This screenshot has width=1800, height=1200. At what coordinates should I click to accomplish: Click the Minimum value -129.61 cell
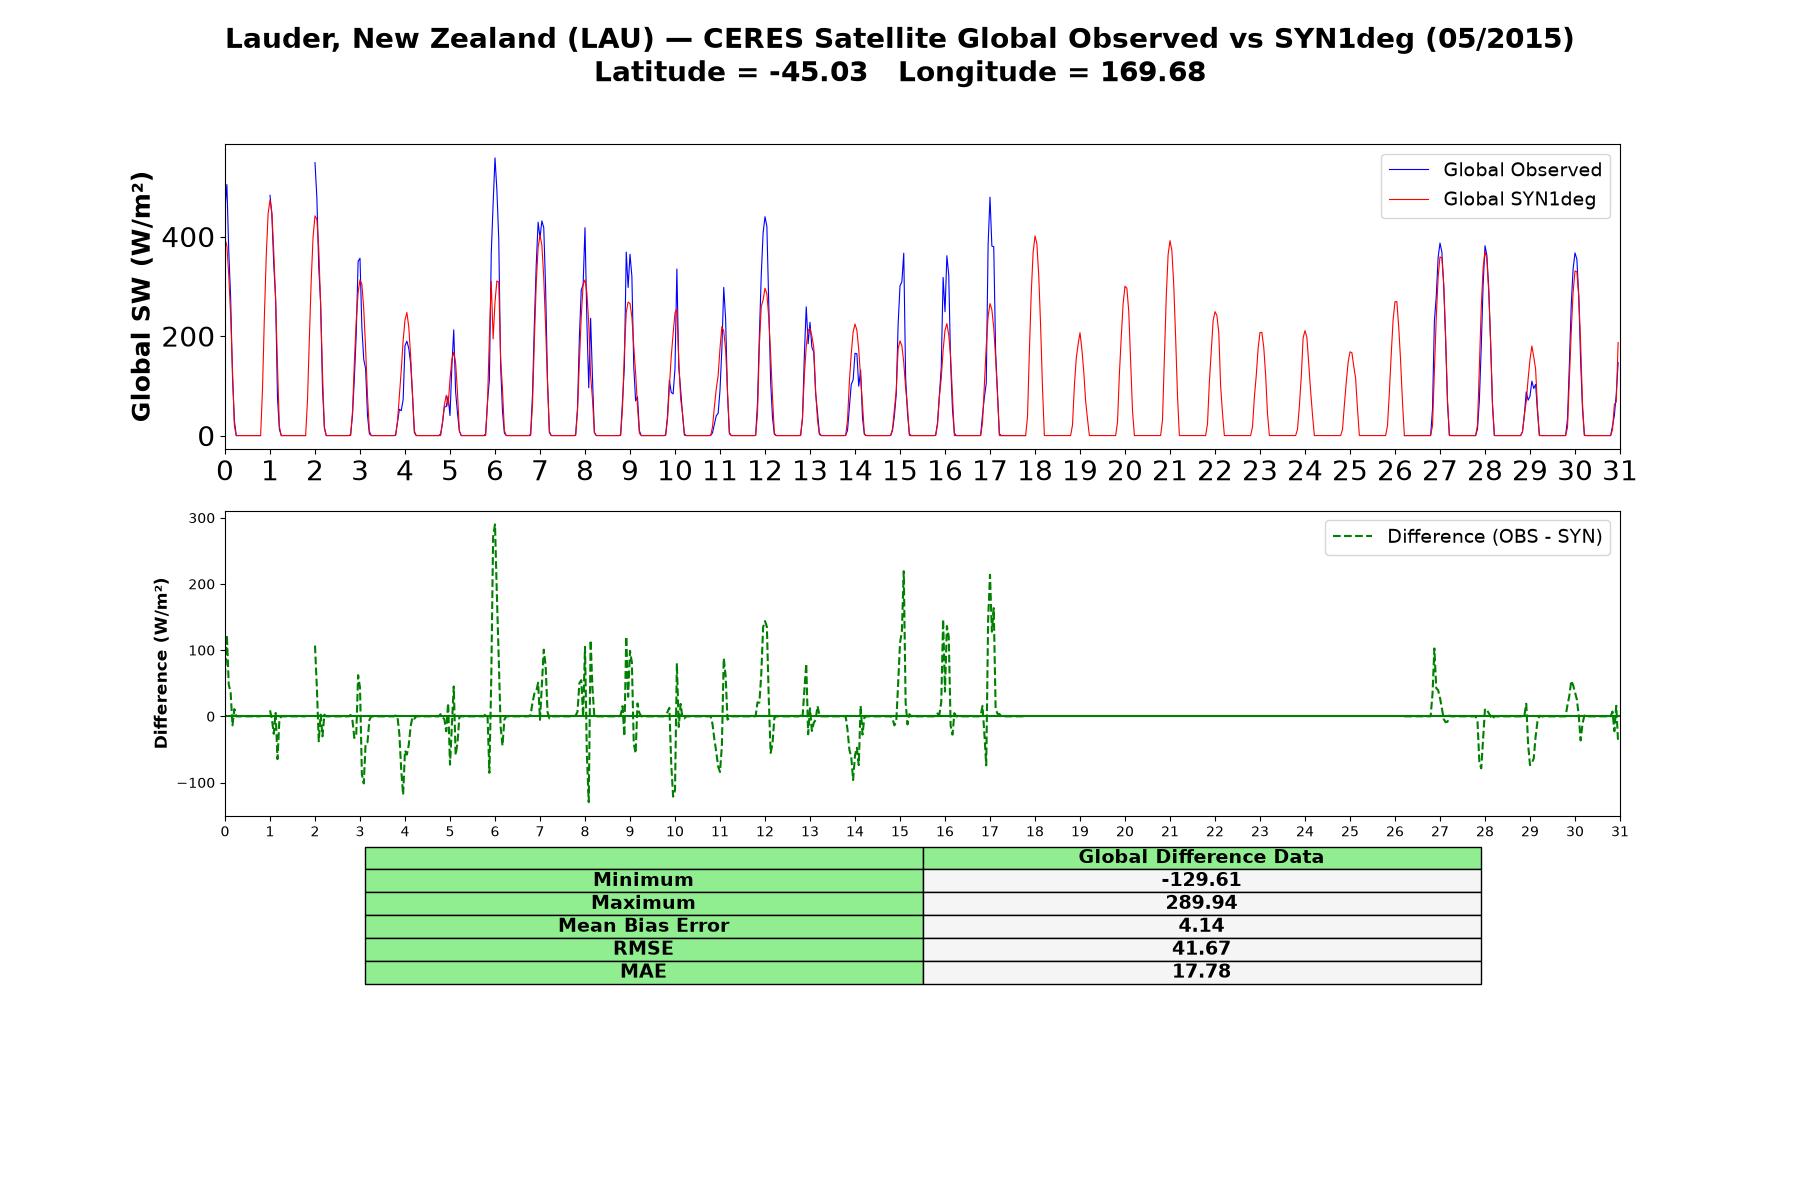(x=1201, y=880)
